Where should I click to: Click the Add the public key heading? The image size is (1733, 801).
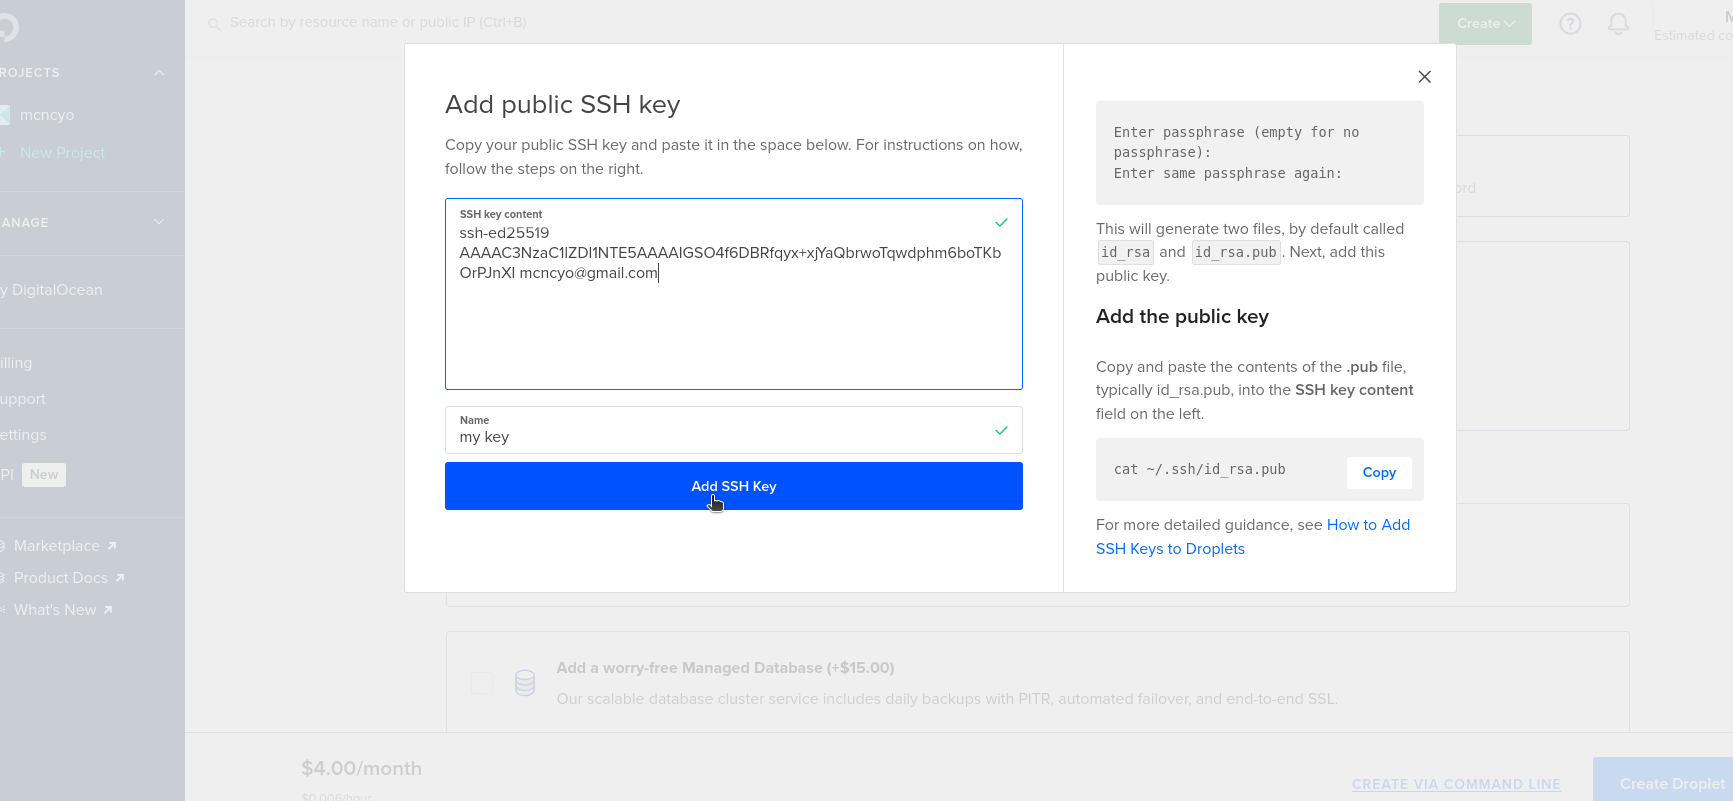pyautogui.click(x=1182, y=317)
